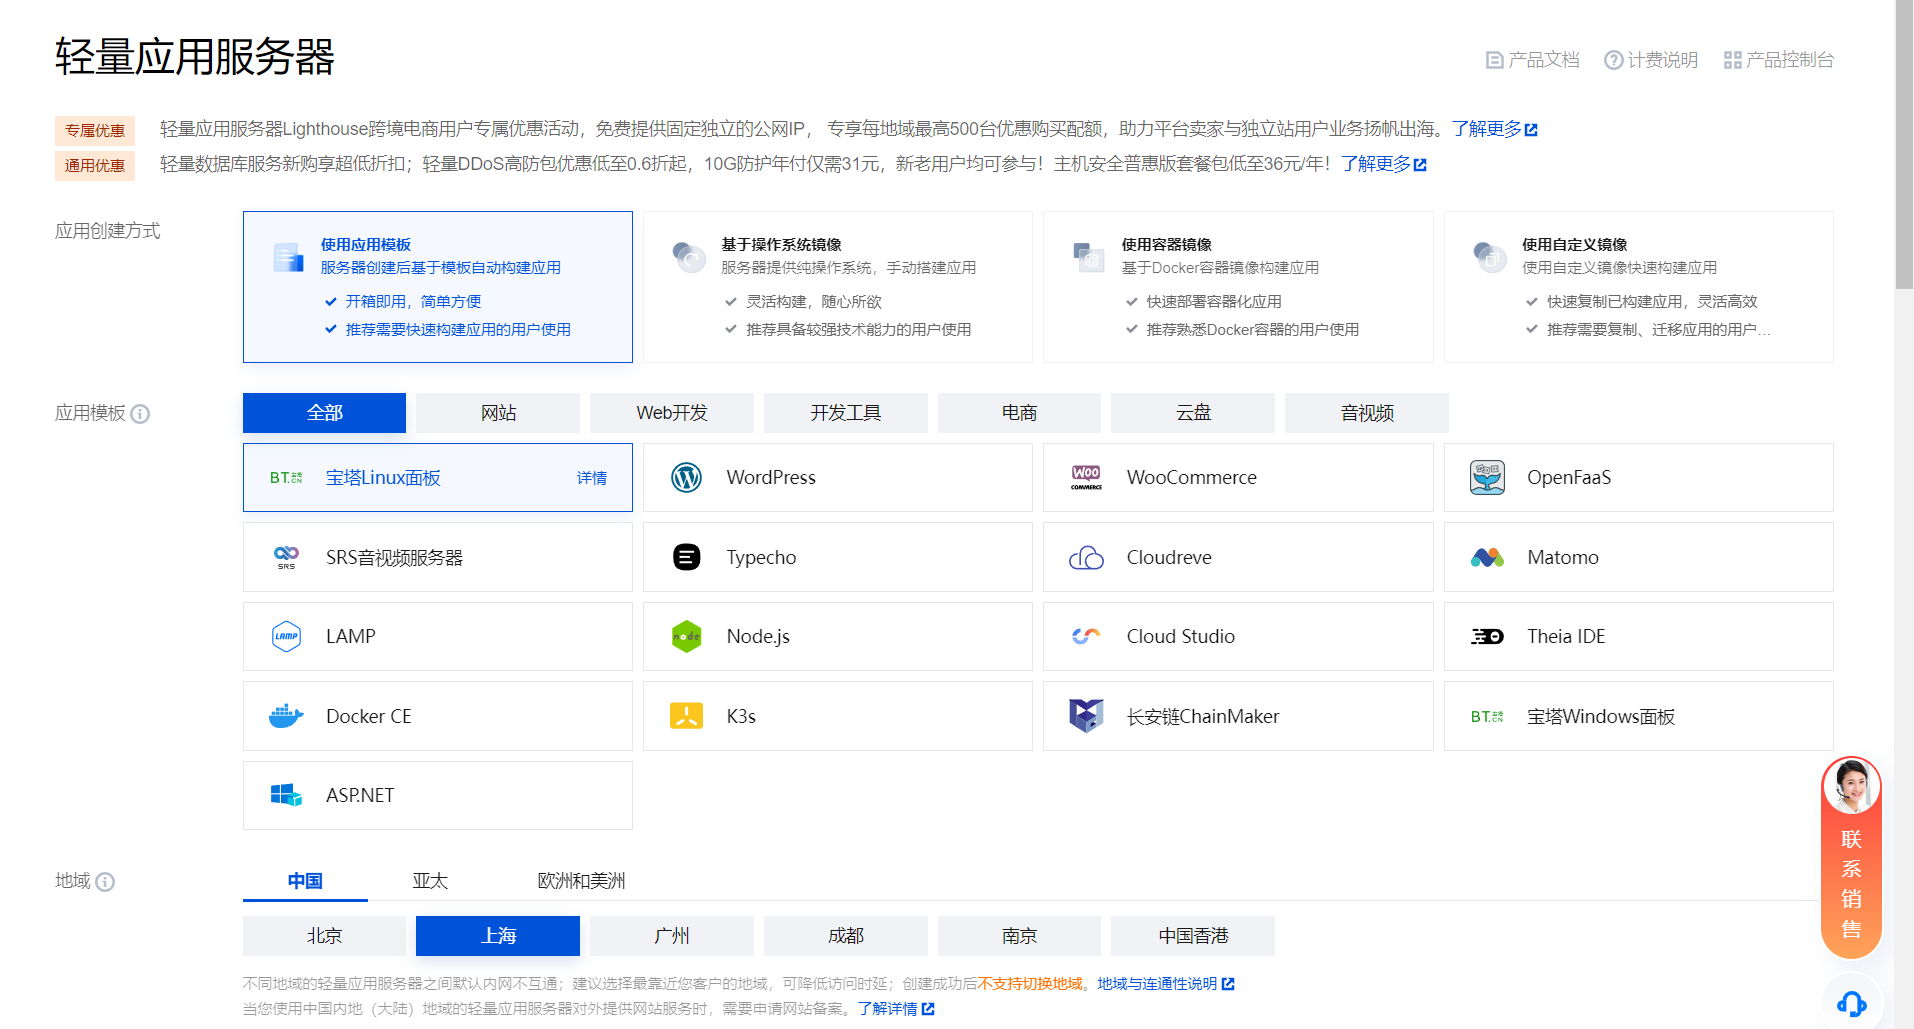Click the Cloudreve cloud icon

1086,557
